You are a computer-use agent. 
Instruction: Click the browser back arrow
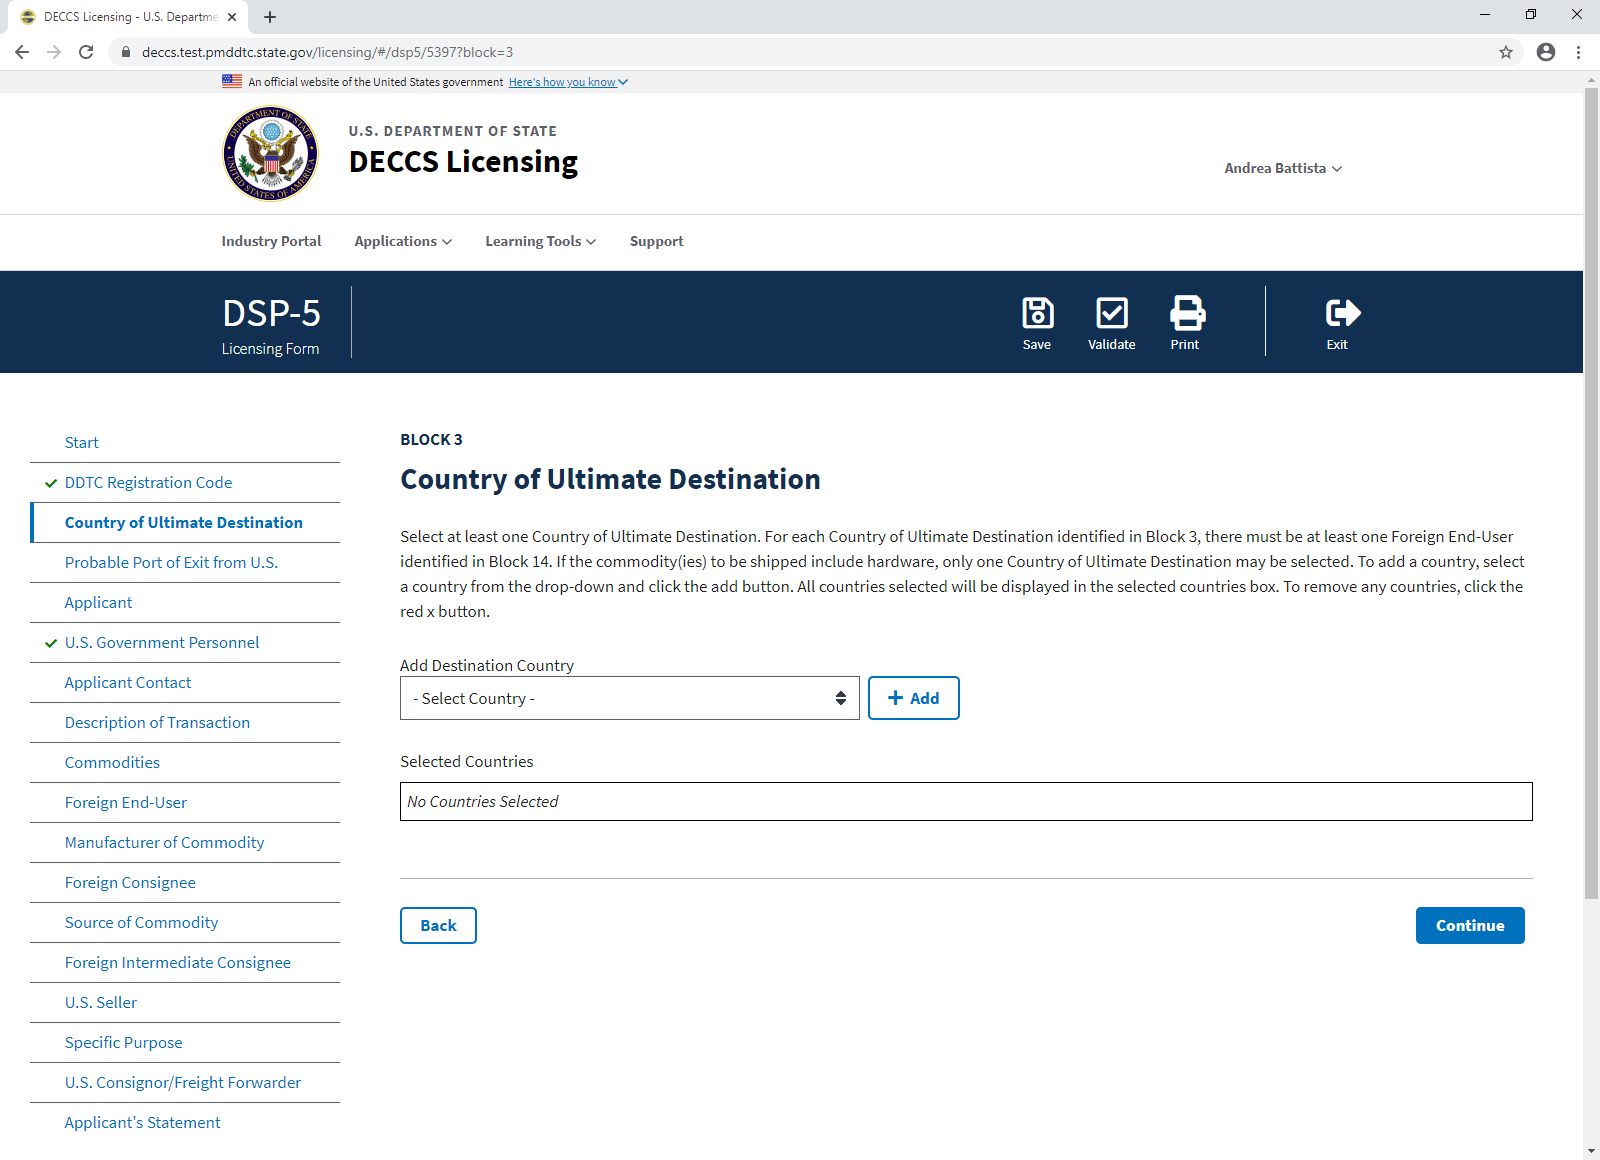click(x=22, y=52)
